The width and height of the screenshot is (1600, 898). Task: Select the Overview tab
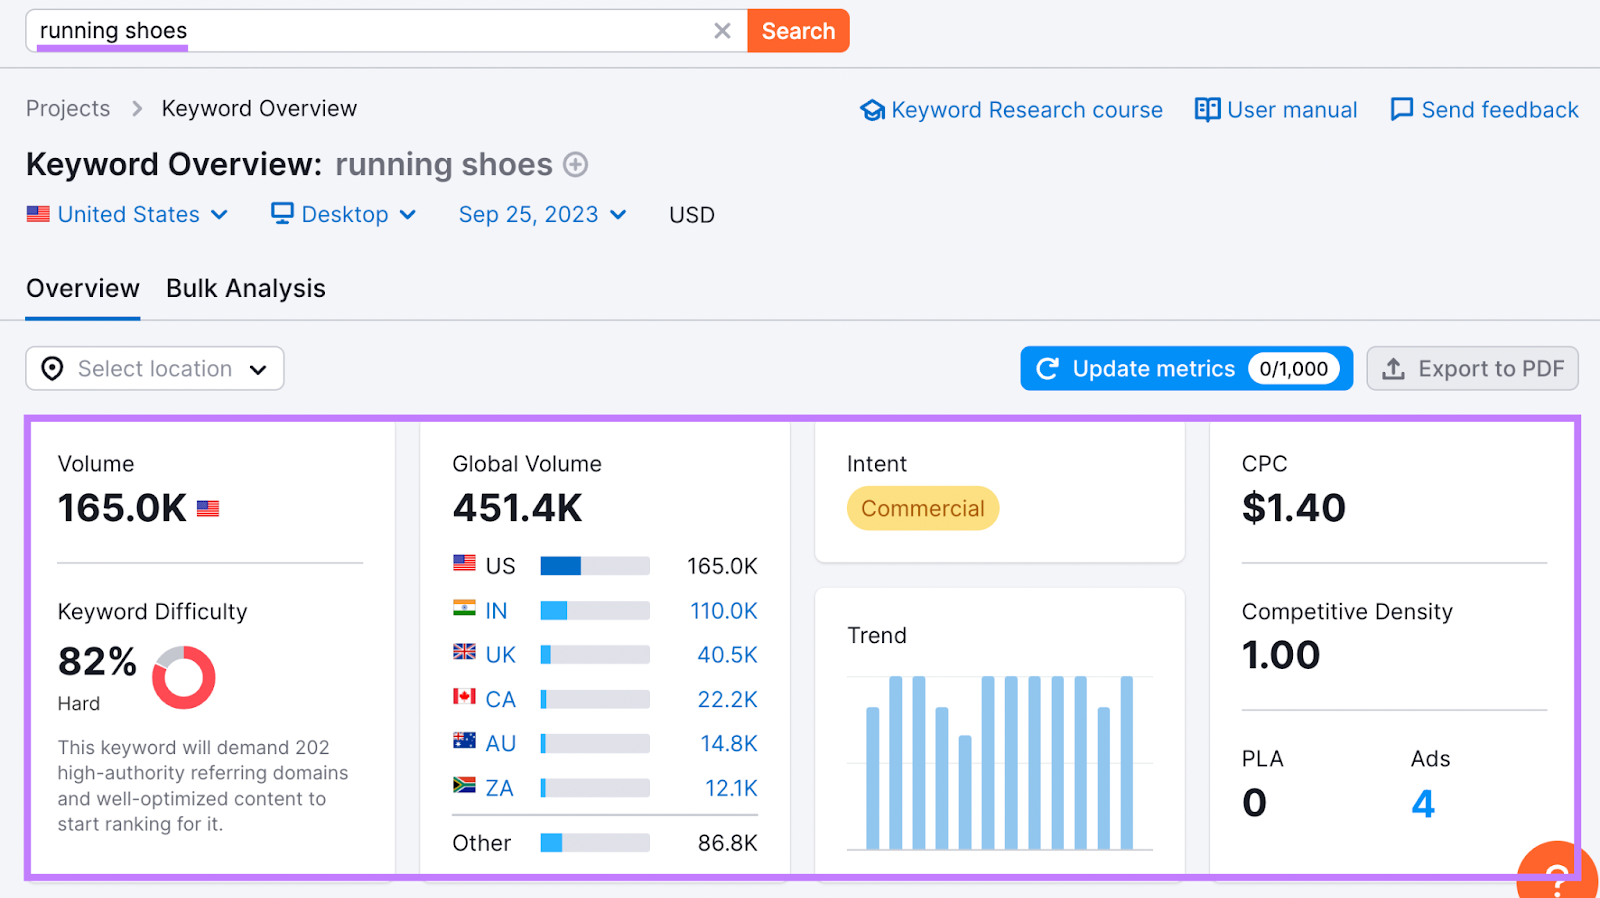point(83,289)
